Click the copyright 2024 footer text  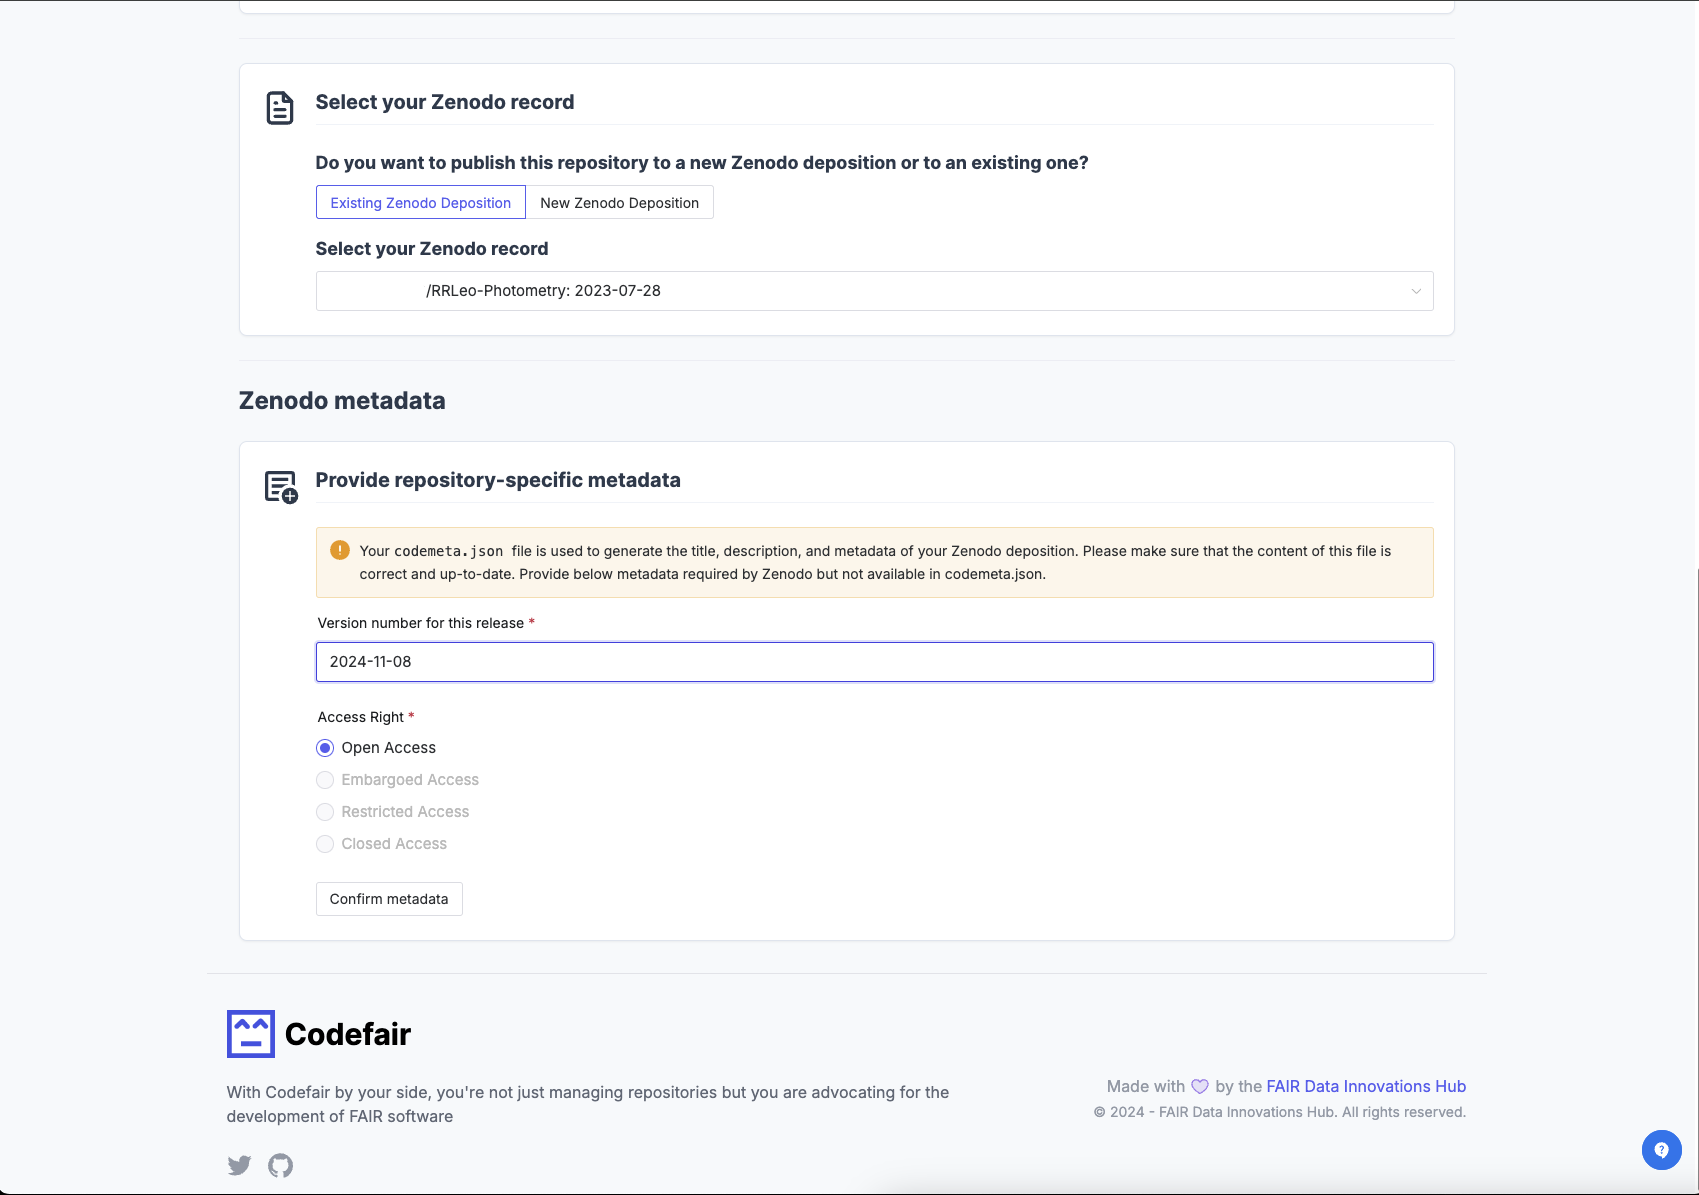pos(1280,1112)
